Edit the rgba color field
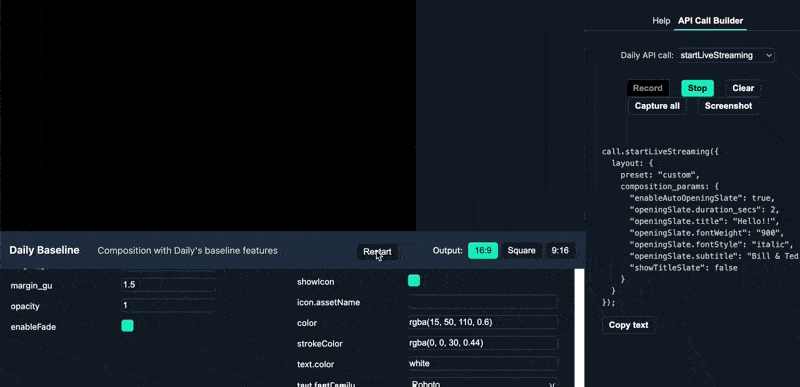 point(482,322)
